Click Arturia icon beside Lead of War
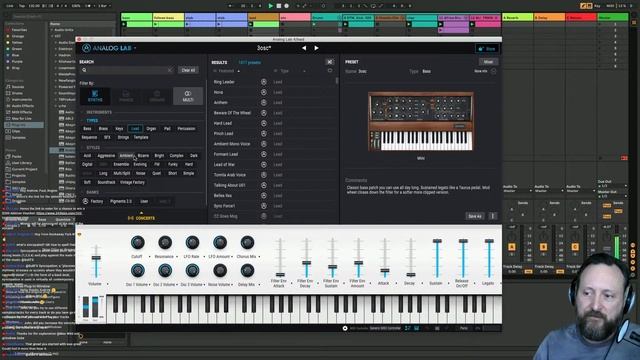This screenshot has width=640, height=360. click(x=264, y=164)
